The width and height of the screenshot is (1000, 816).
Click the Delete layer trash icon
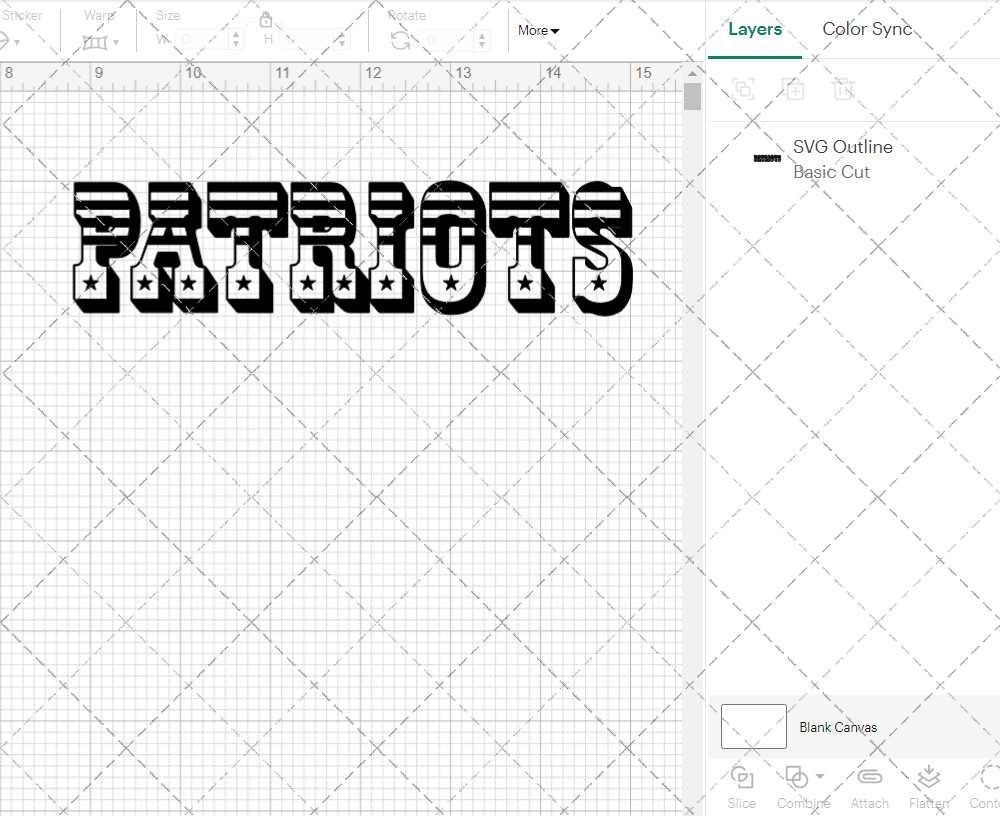(x=843, y=89)
